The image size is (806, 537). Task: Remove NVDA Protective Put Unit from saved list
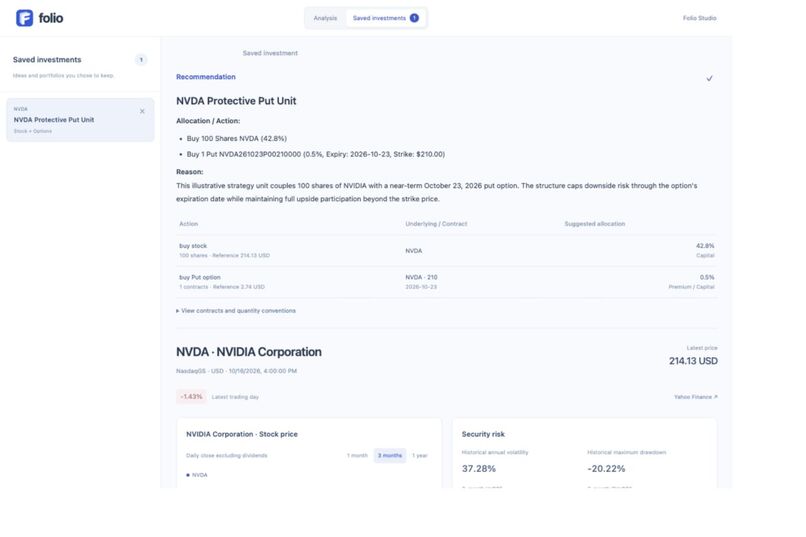[x=142, y=111]
